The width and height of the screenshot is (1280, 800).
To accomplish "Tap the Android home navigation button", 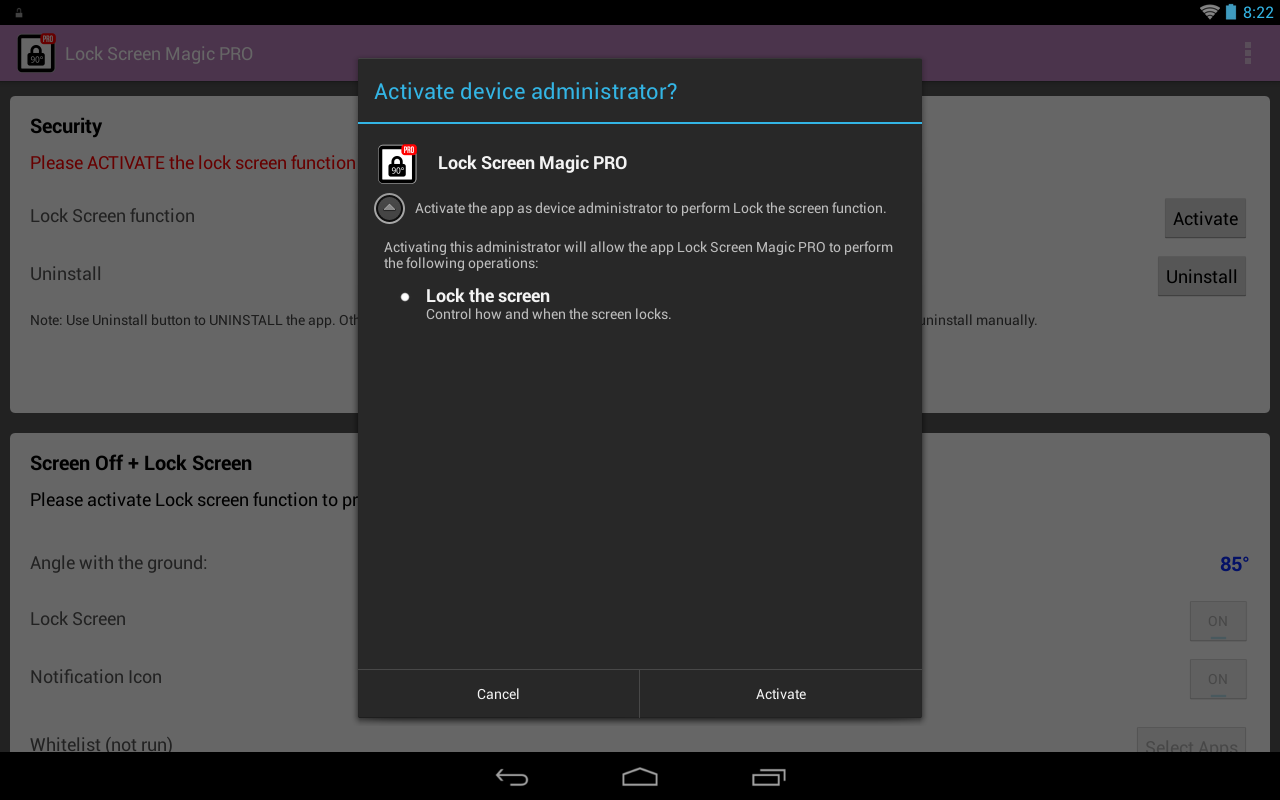I will point(640,777).
